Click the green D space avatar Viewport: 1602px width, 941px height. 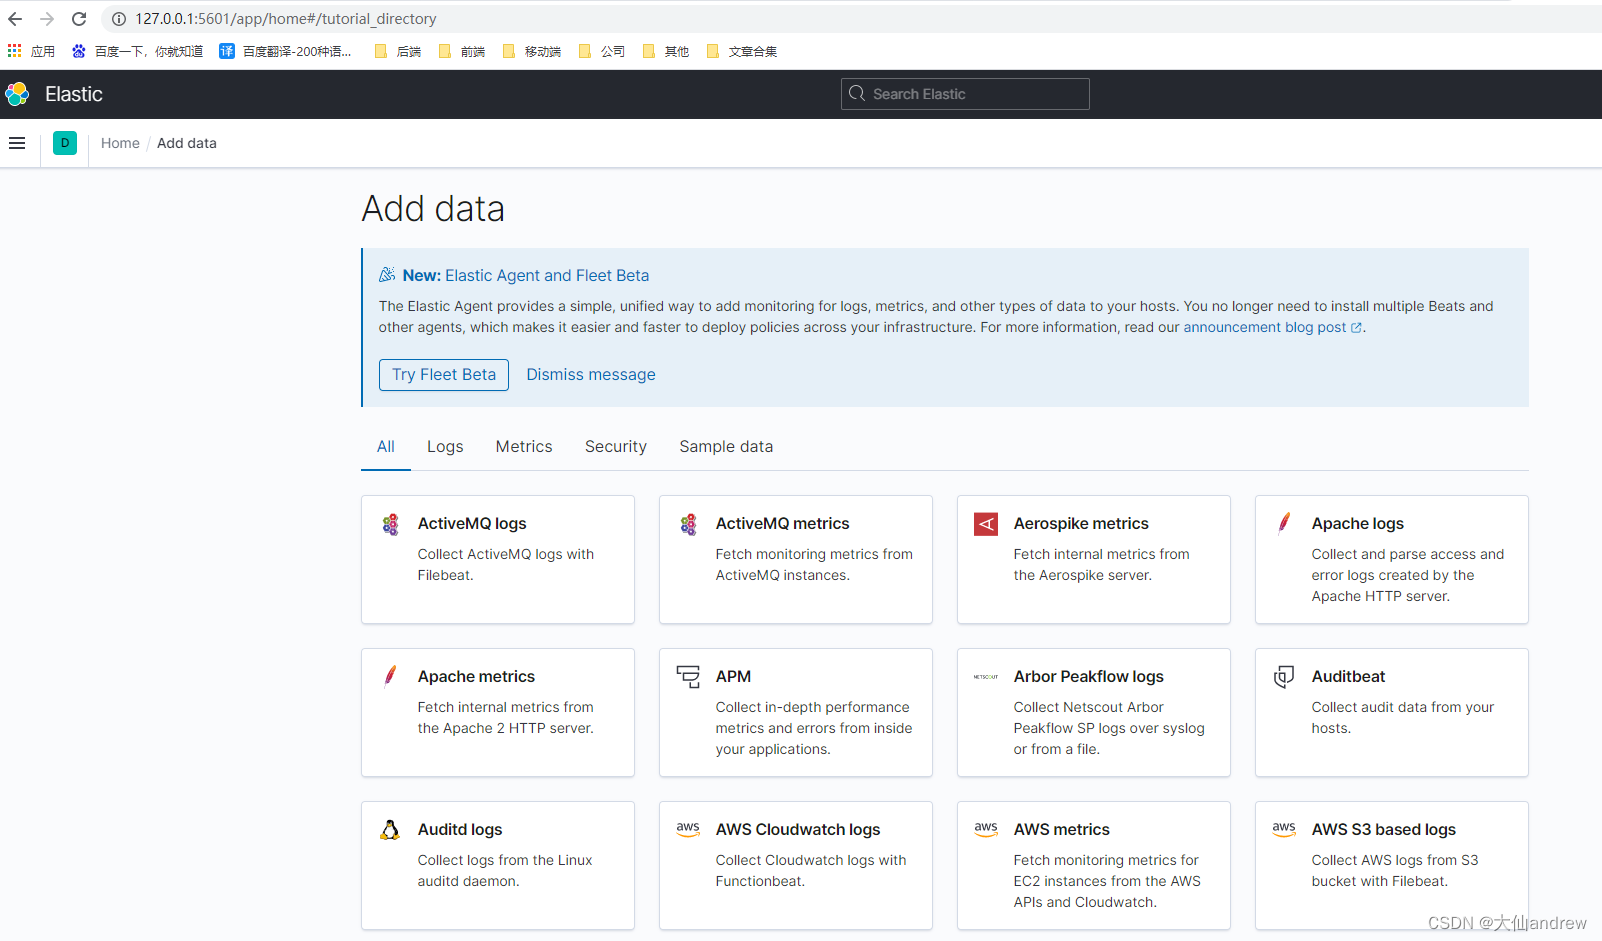coord(65,143)
